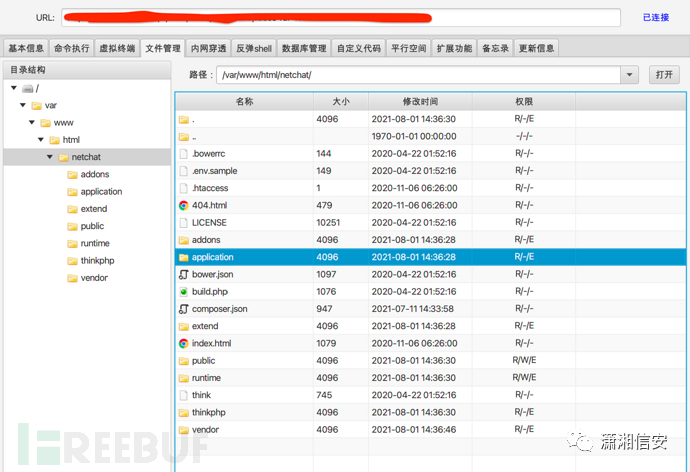
Task: Switch to the 虚拟终端 tab
Action: 117,48
